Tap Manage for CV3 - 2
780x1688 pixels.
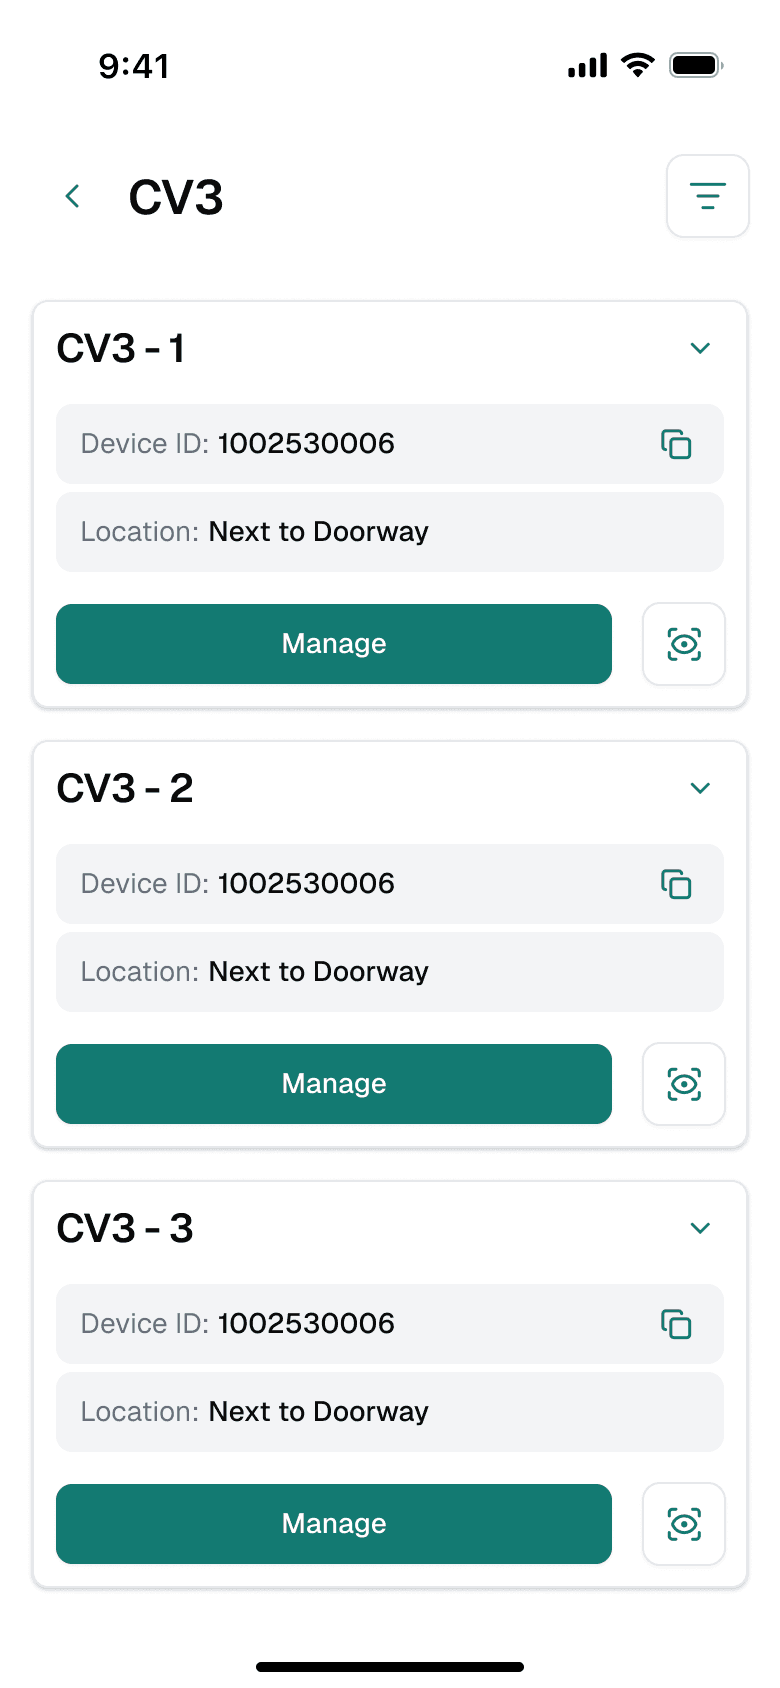coord(334,1084)
